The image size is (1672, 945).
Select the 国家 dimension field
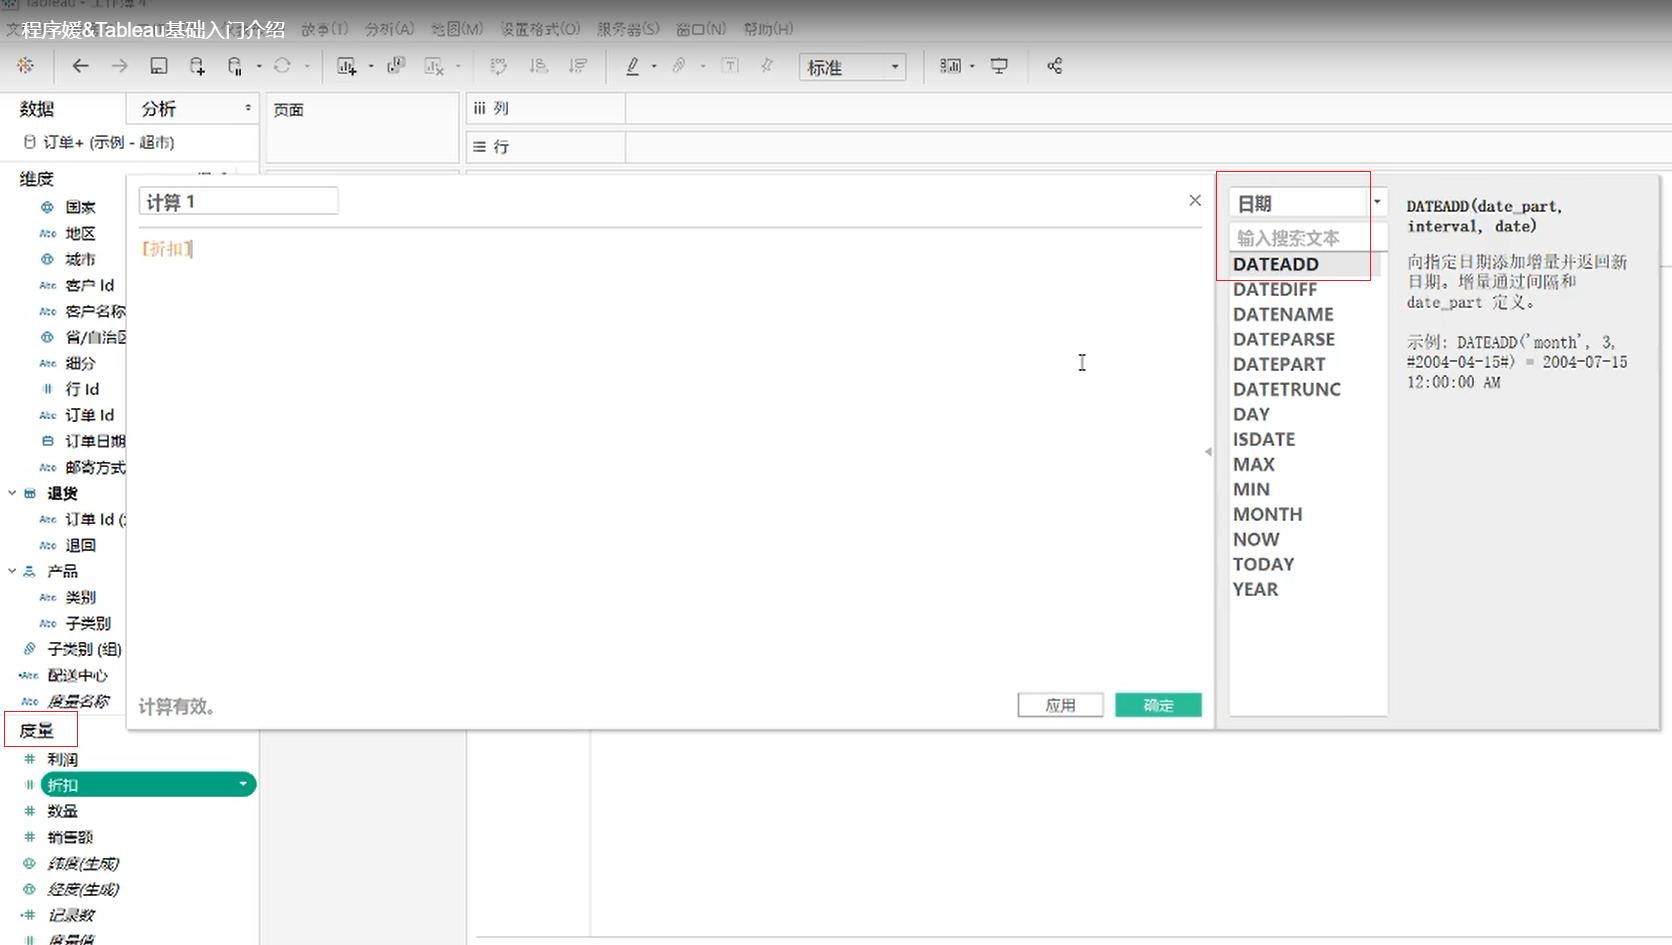point(80,207)
